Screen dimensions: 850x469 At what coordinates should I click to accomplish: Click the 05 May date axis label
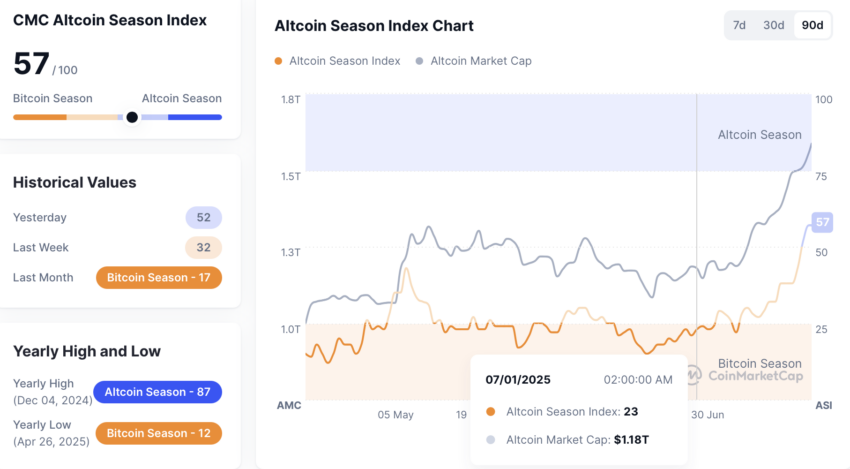tap(395, 415)
